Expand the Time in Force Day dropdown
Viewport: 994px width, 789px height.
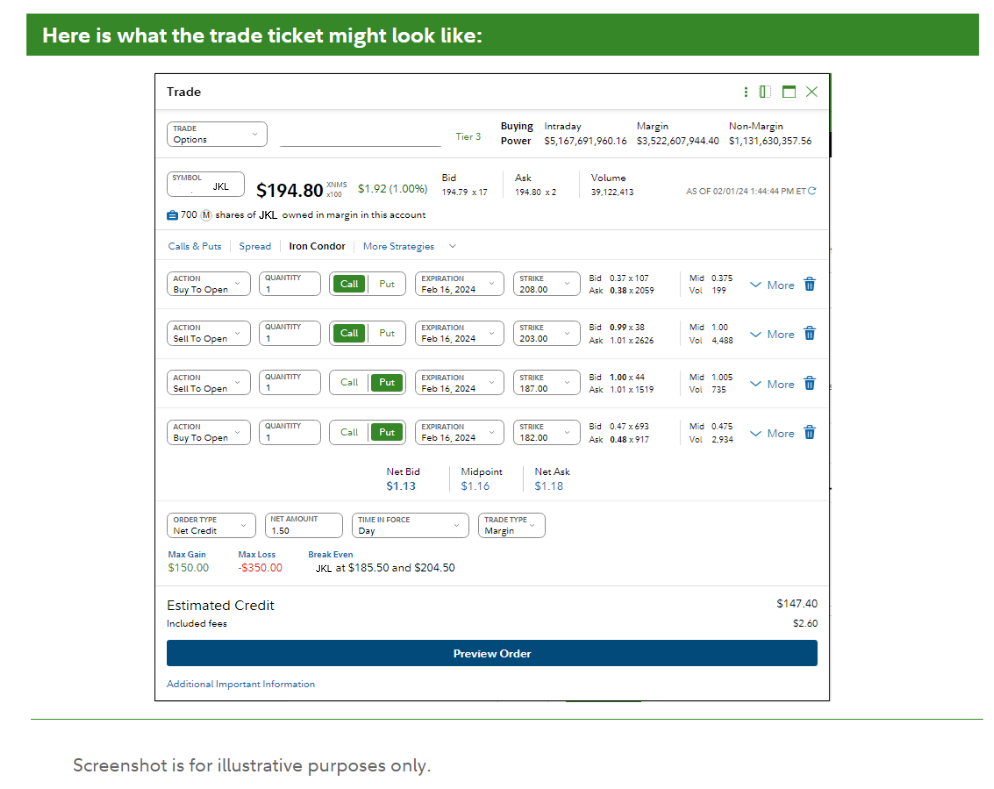click(x=410, y=526)
